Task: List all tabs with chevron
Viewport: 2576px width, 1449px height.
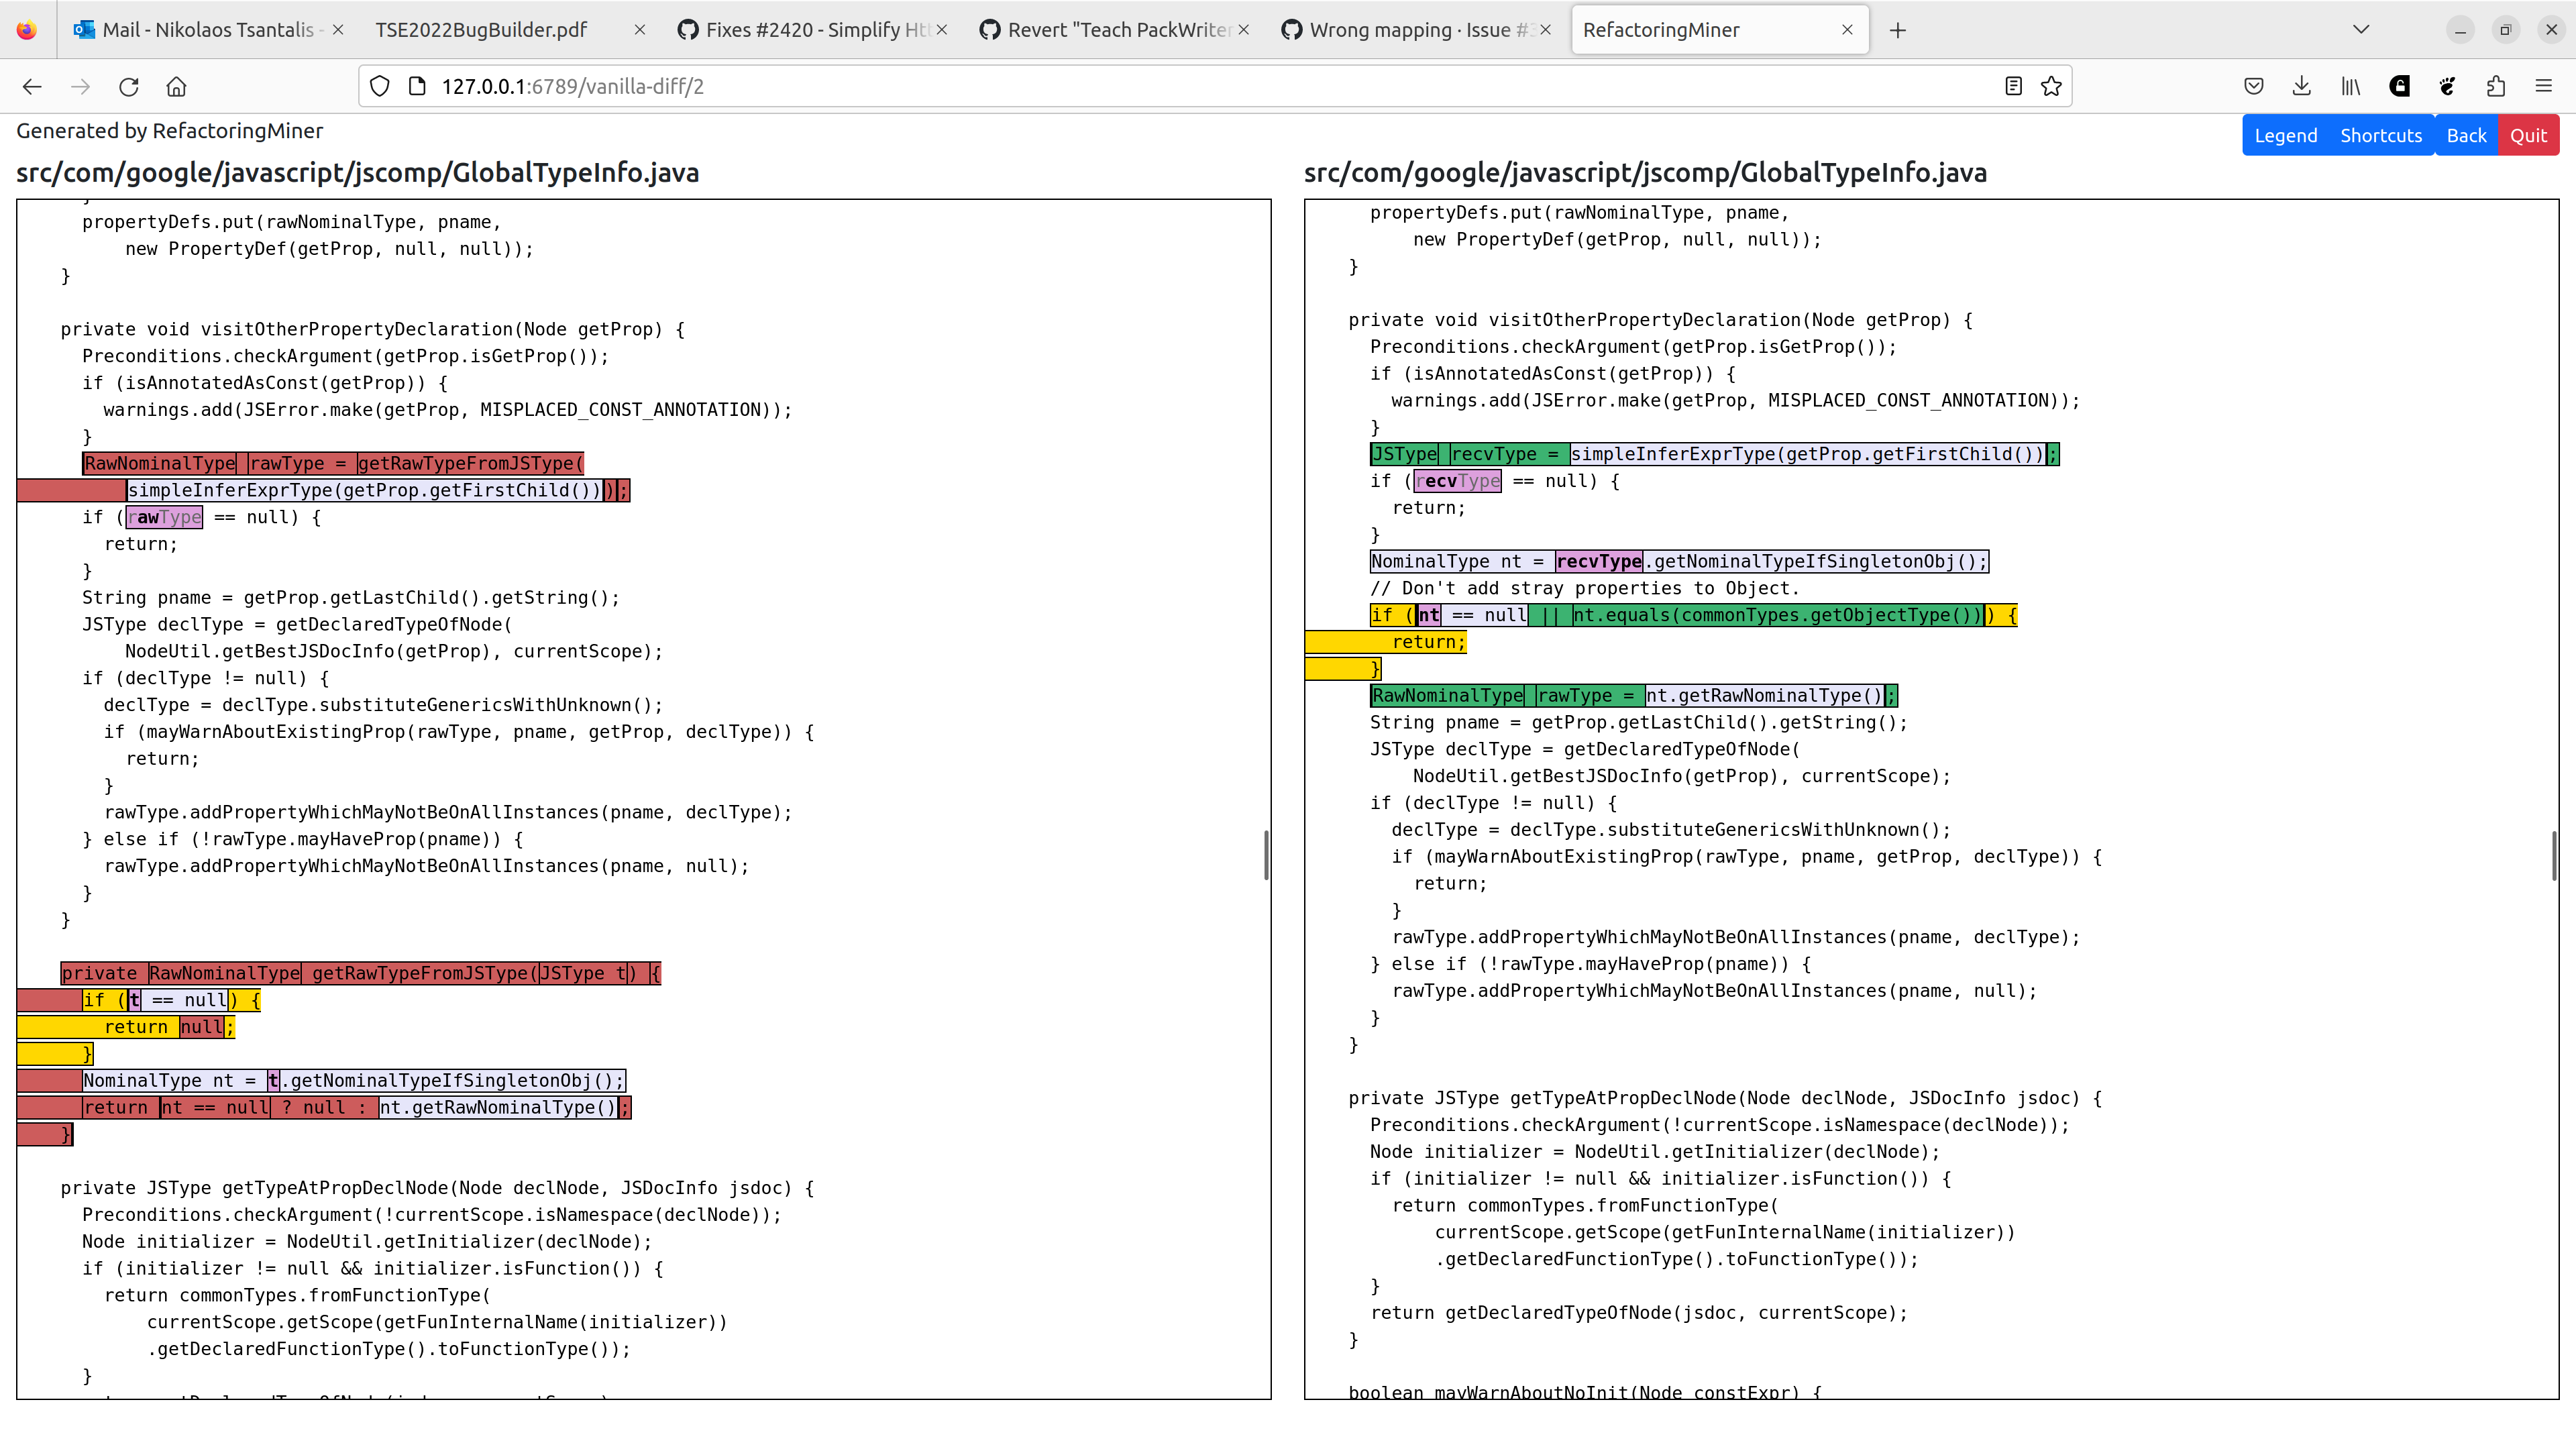Action: click(x=2361, y=30)
